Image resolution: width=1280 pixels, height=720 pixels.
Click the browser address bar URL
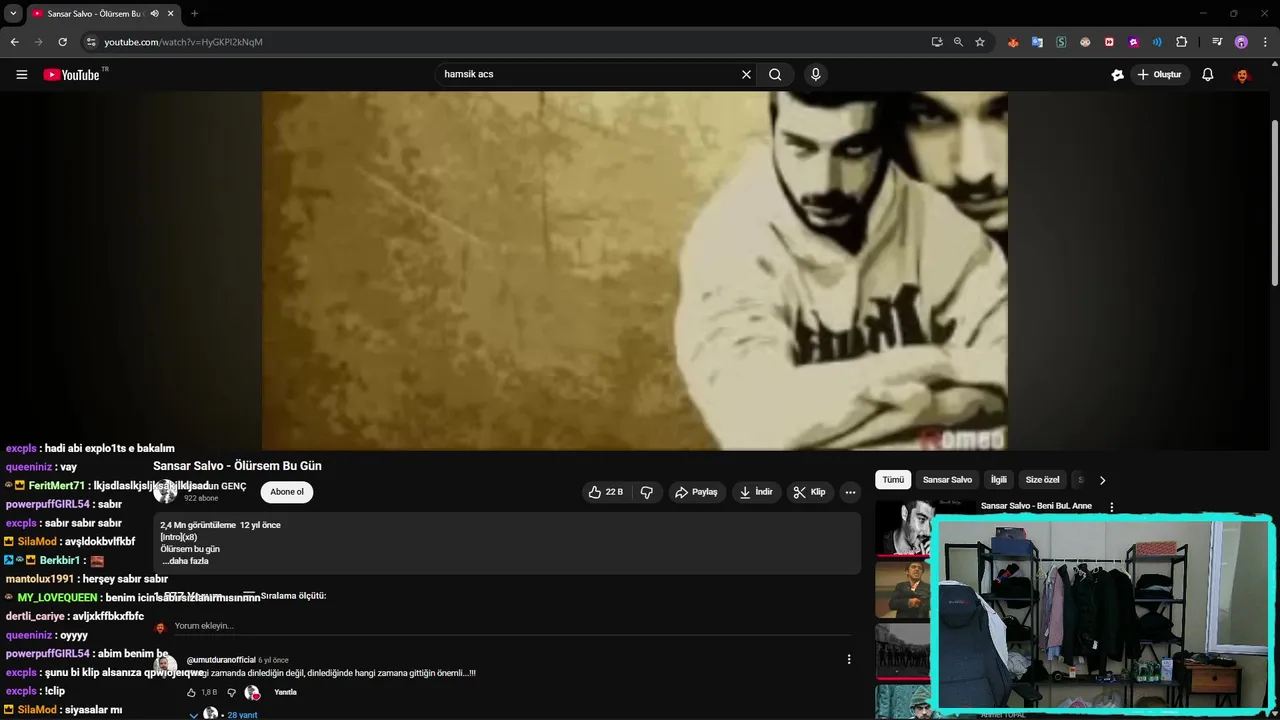[x=183, y=42]
